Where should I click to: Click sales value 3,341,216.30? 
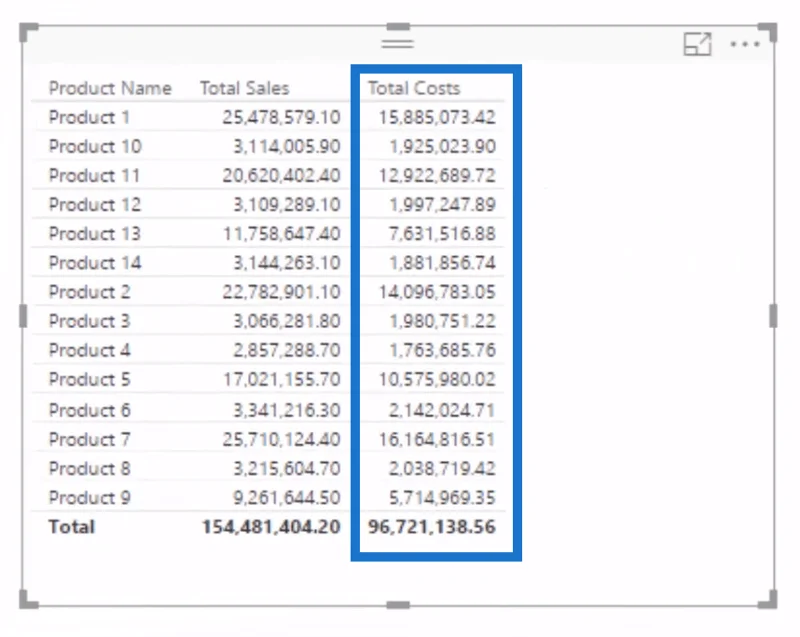tap(287, 410)
